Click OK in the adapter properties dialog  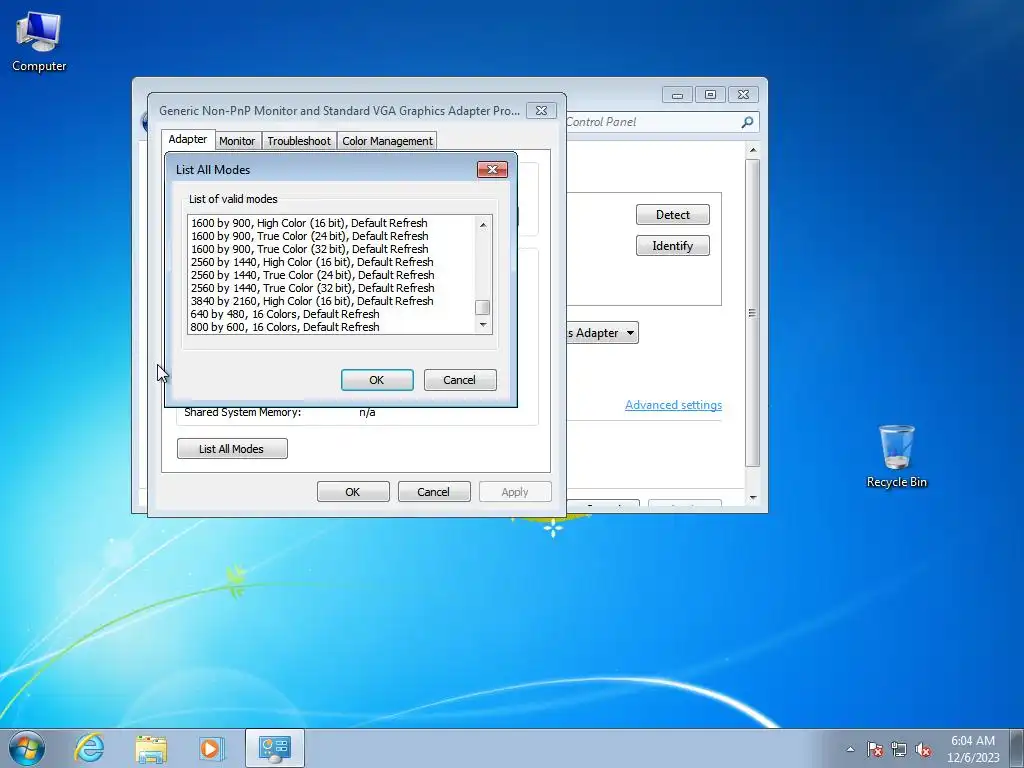[x=353, y=492]
